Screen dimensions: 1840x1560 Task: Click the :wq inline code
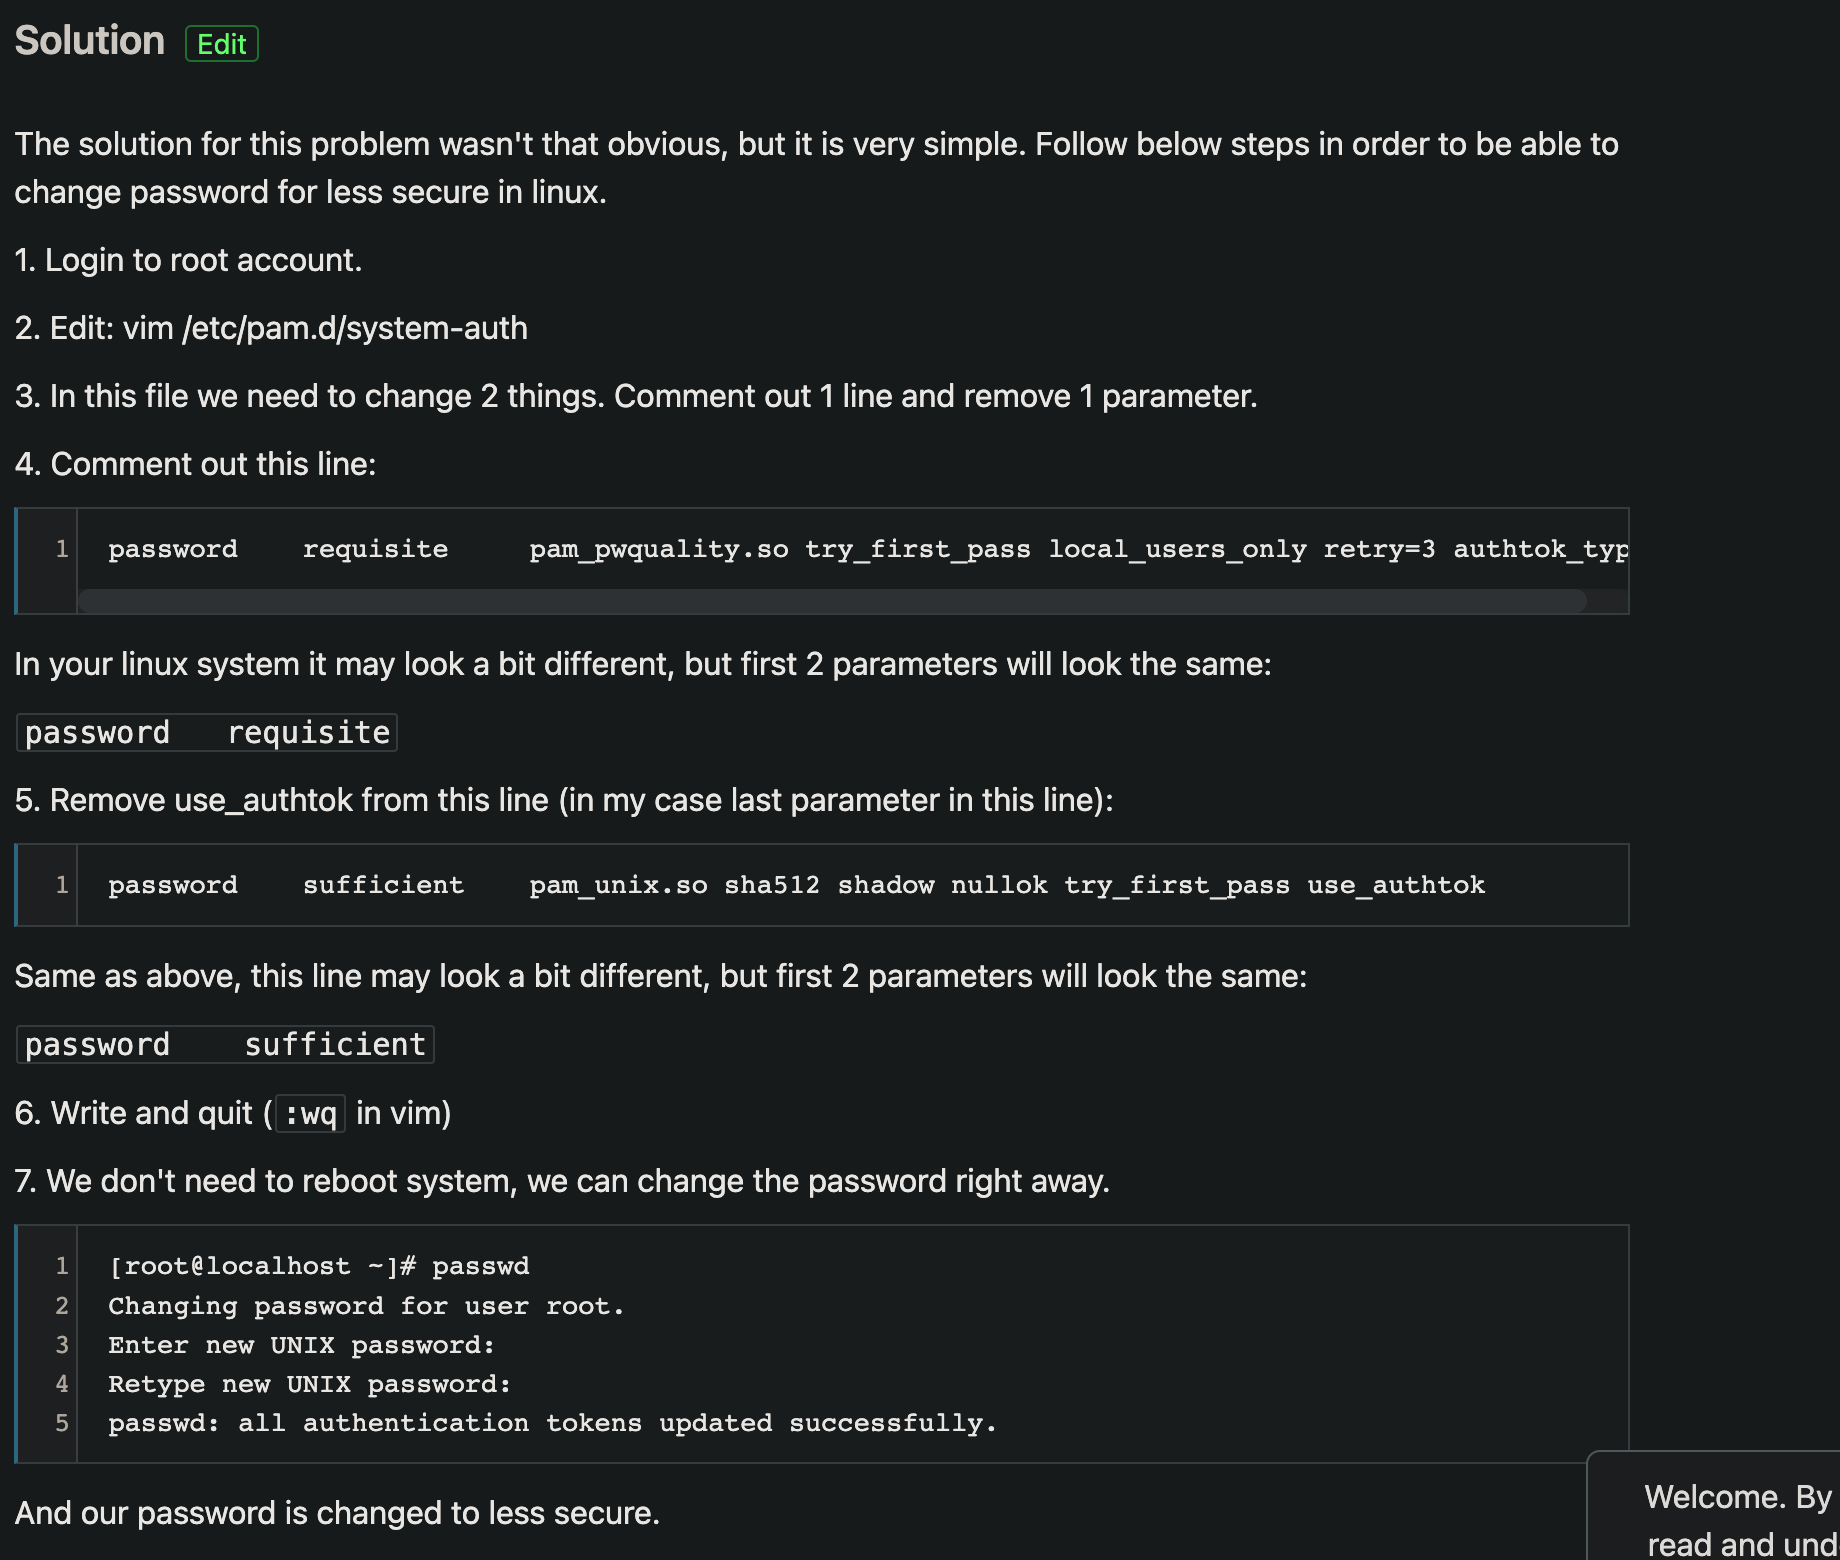(310, 1114)
